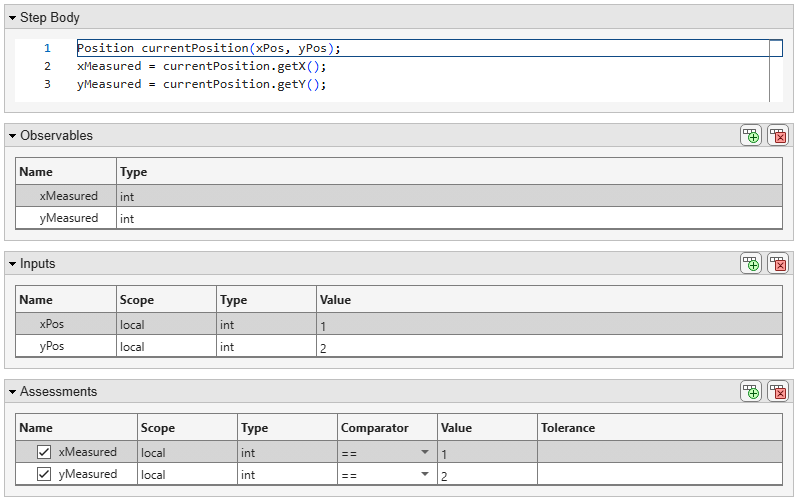This screenshot has width=798, height=500.
Task: Place cursor in xMeasured = currentPosition.getX() line
Action: click(x=202, y=66)
